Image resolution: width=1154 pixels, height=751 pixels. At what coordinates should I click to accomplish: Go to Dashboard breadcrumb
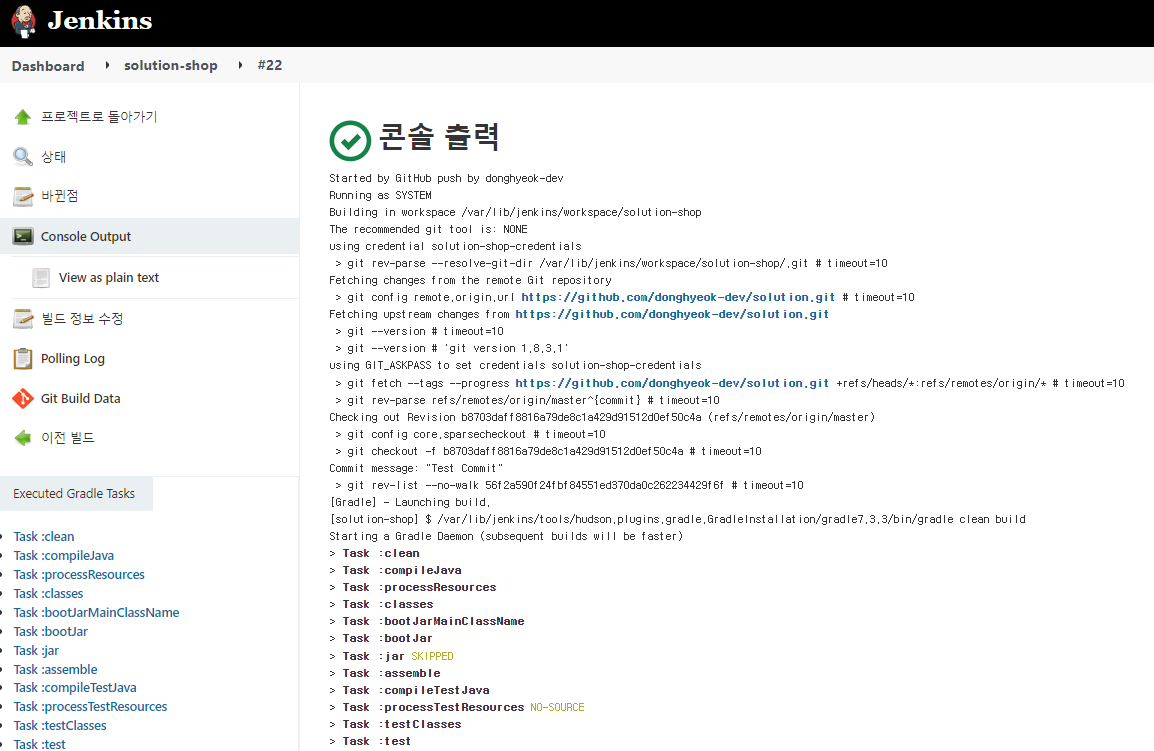(x=48, y=66)
